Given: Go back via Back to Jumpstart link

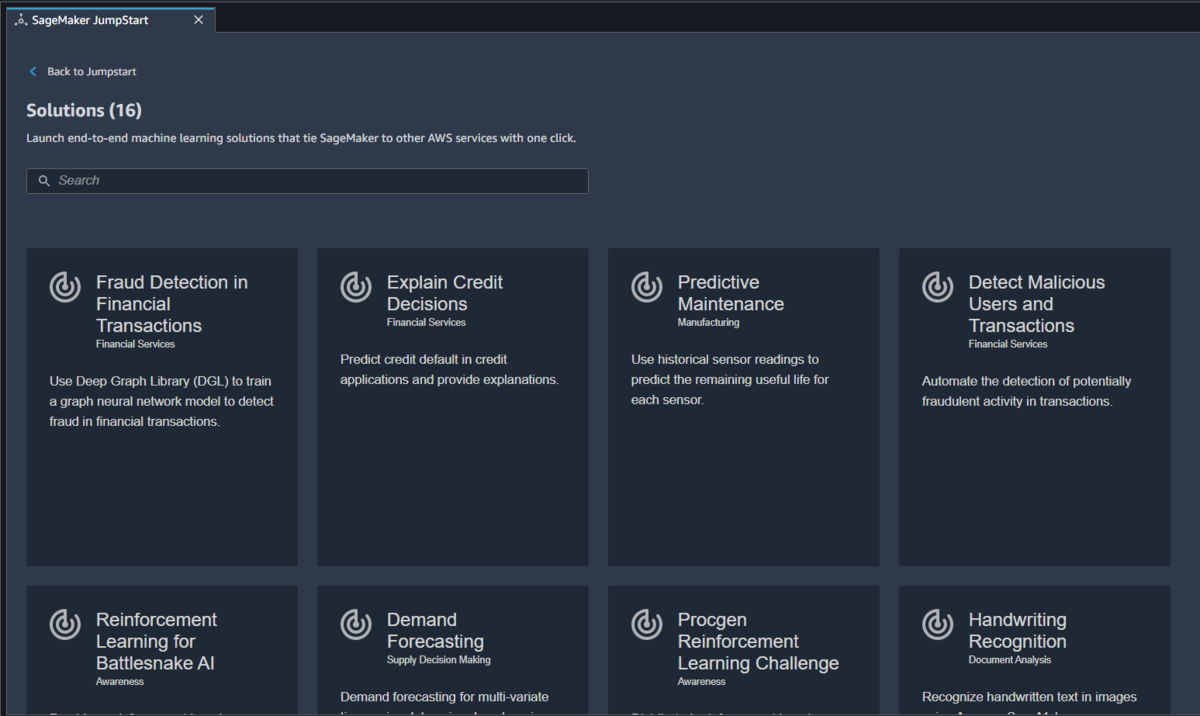Looking at the screenshot, I should tap(92, 72).
